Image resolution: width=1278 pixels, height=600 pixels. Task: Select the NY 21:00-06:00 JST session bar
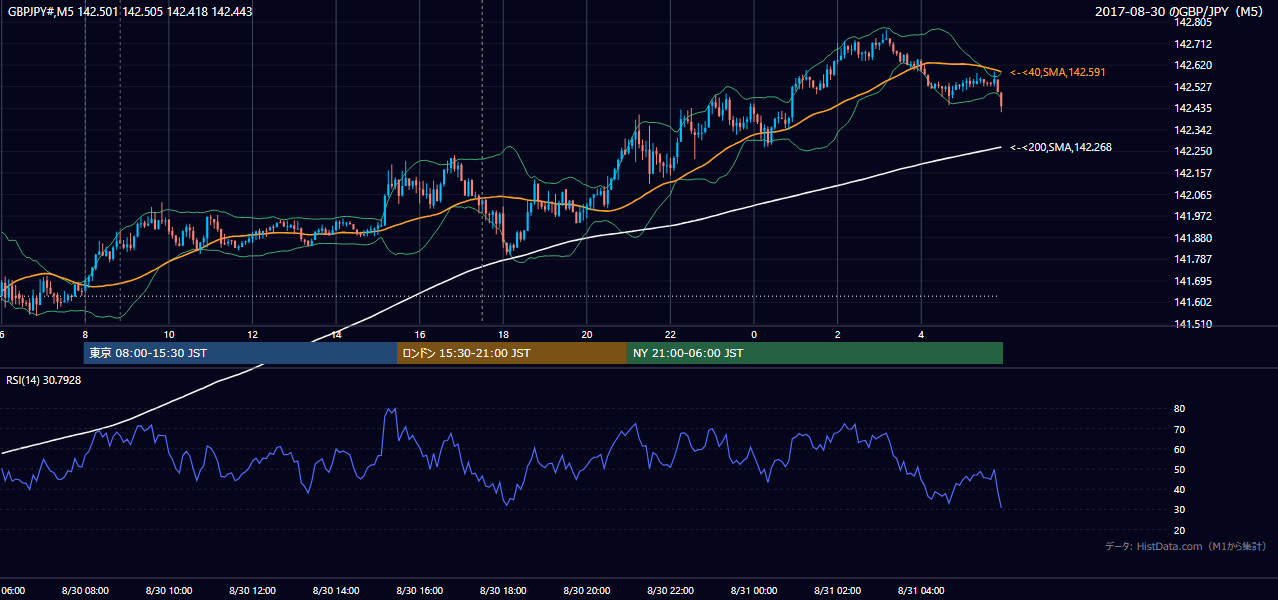click(815, 353)
